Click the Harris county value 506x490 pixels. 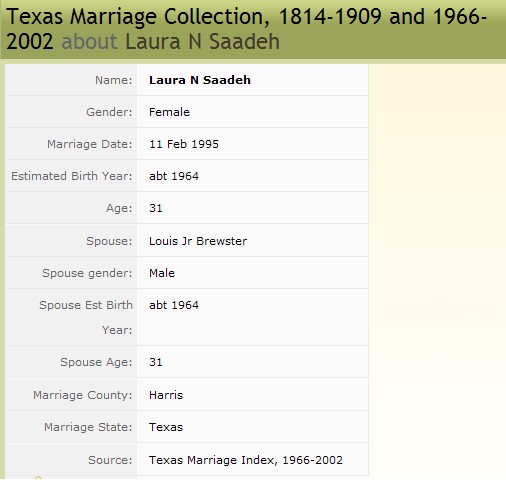click(x=166, y=395)
